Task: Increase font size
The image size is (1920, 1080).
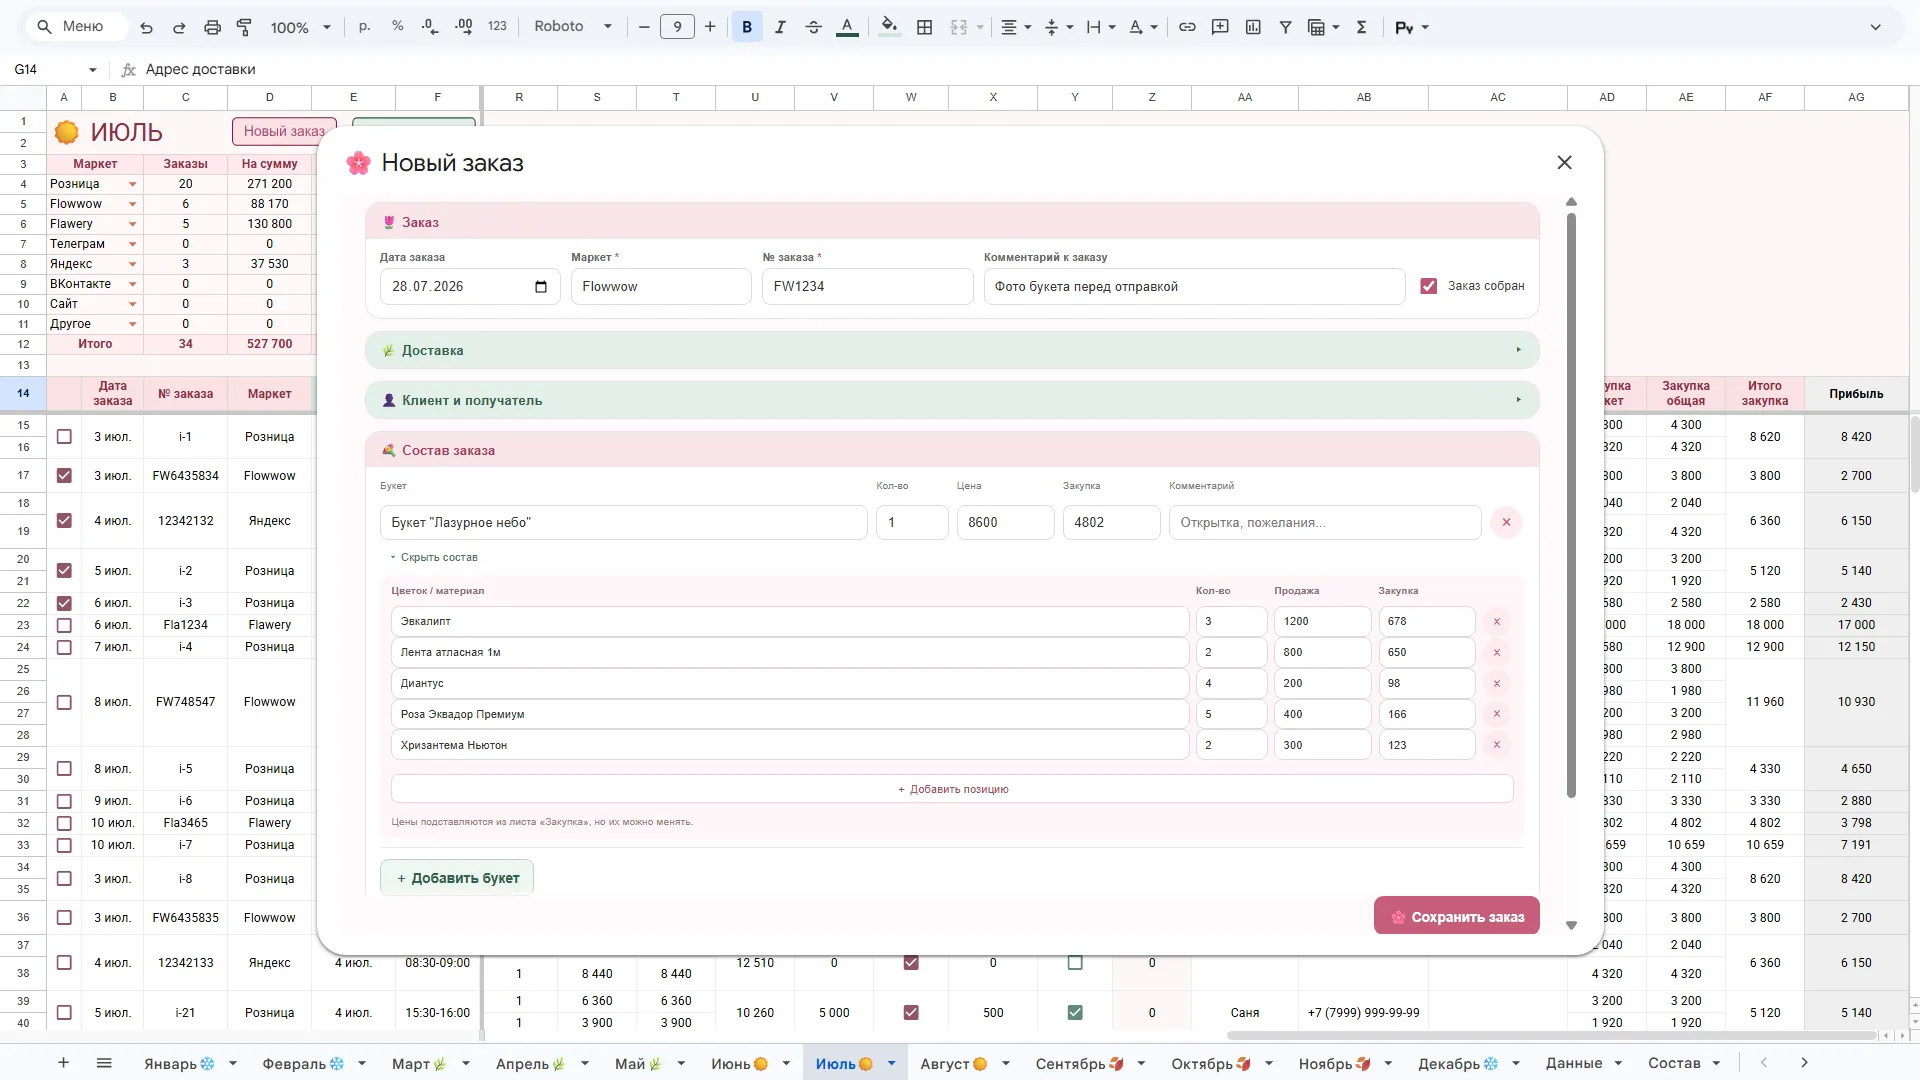Action: pos(710,27)
